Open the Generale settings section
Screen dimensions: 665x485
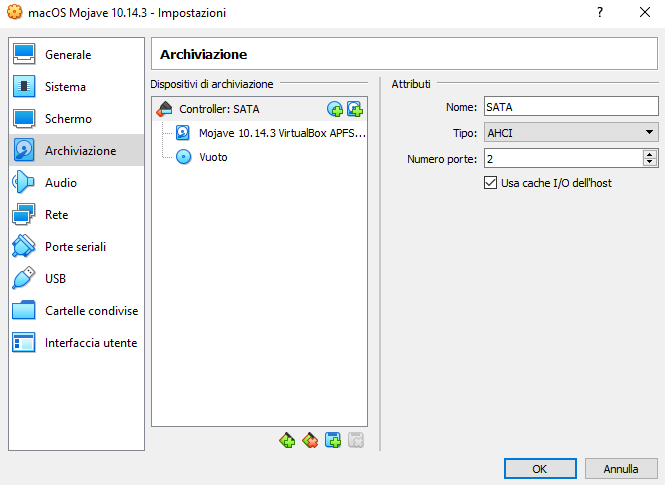pyautogui.click(x=76, y=55)
